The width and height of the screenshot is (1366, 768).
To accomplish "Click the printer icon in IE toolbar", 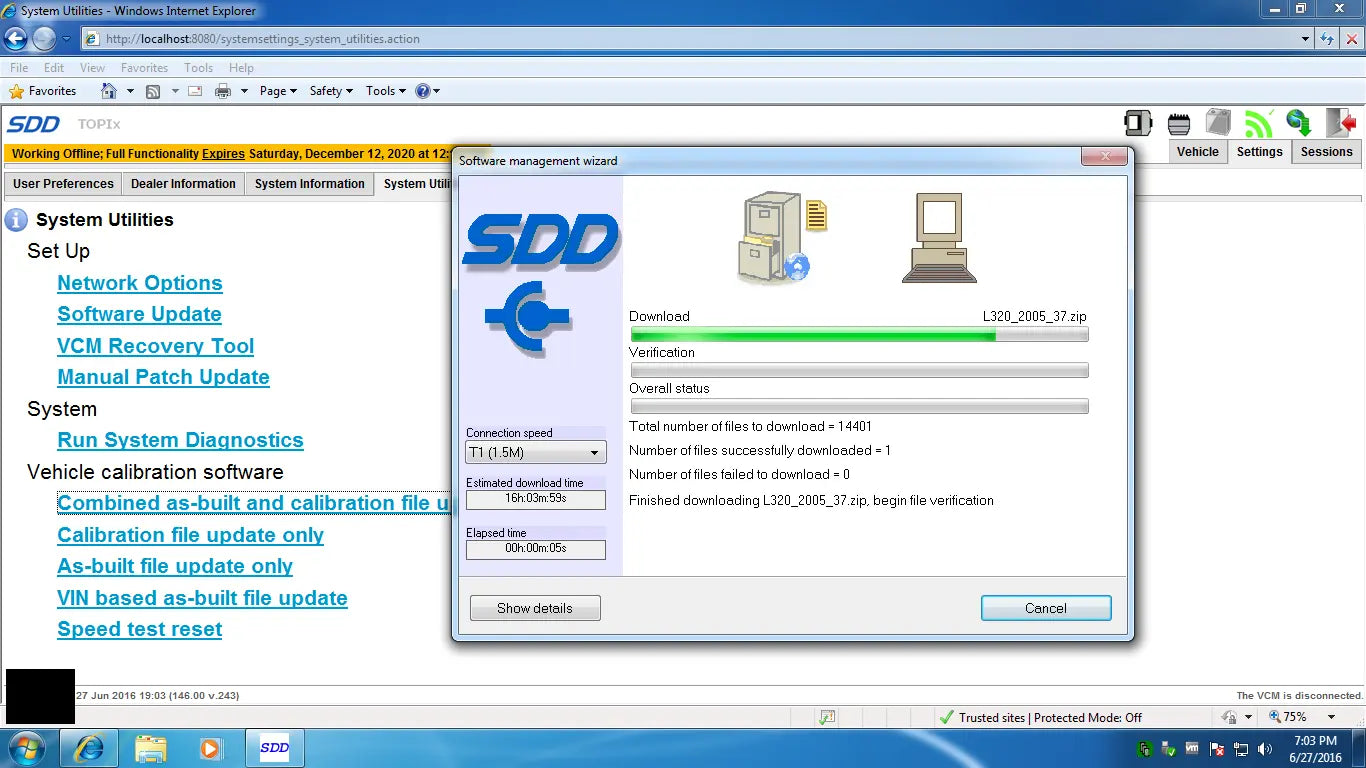I will pos(222,91).
